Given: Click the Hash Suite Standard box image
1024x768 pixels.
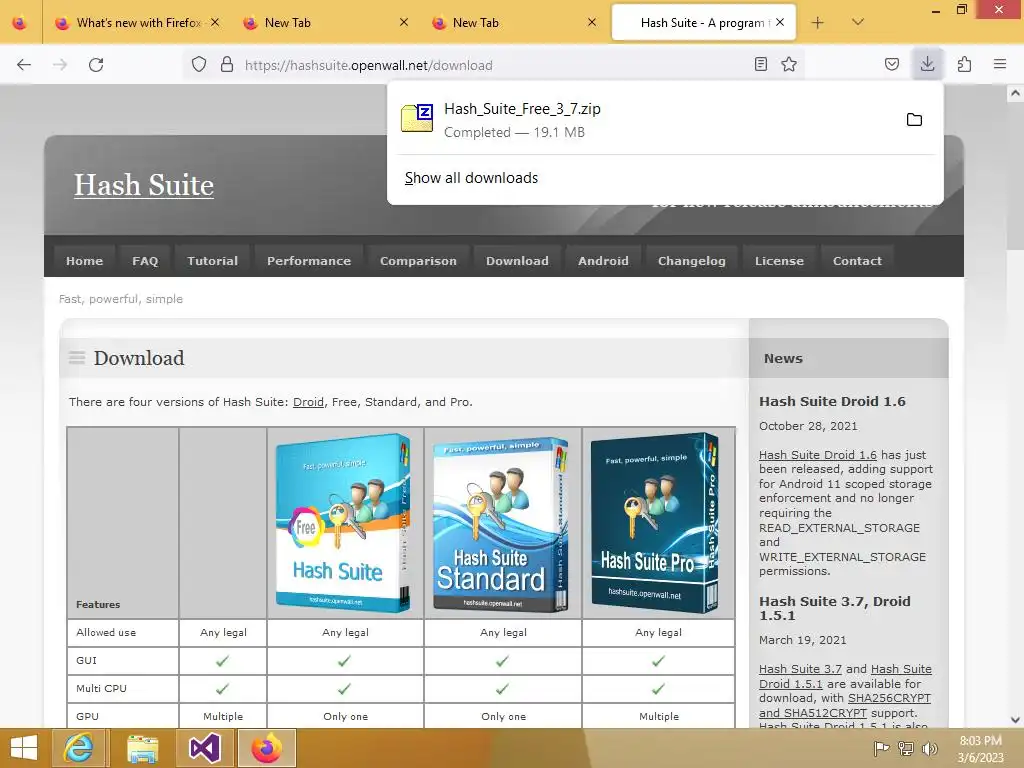Looking at the screenshot, I should pyautogui.click(x=501, y=524).
